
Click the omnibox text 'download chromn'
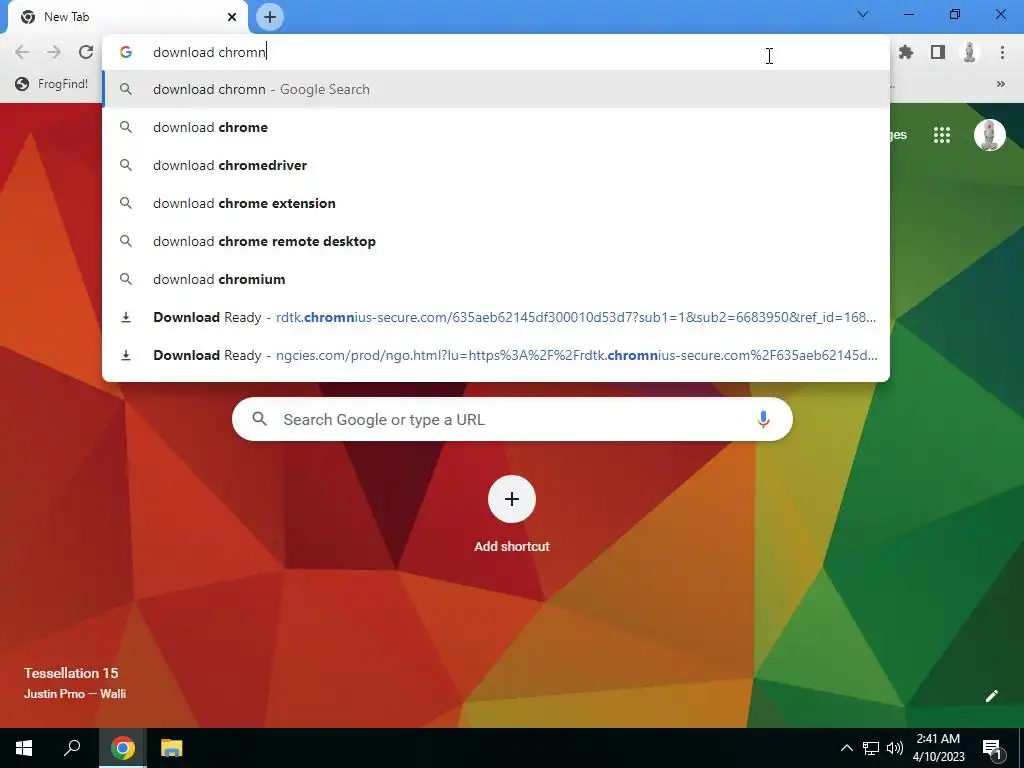209,52
